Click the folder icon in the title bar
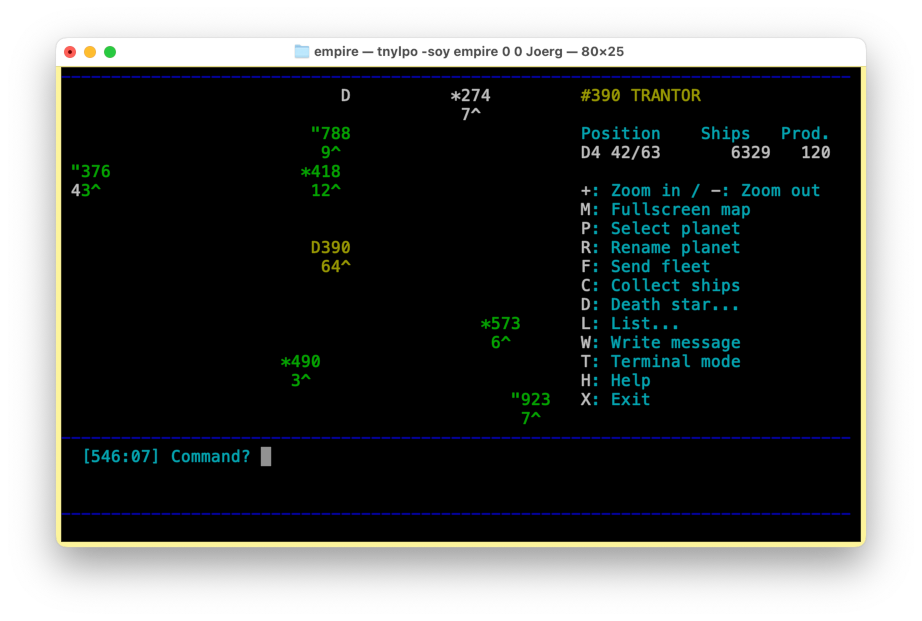This screenshot has width=922, height=621. 302,52
